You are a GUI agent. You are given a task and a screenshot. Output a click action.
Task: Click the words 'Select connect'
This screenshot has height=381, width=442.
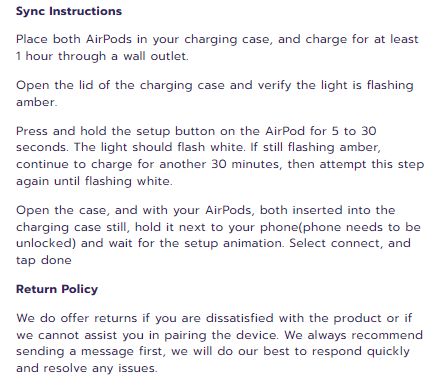click(336, 243)
